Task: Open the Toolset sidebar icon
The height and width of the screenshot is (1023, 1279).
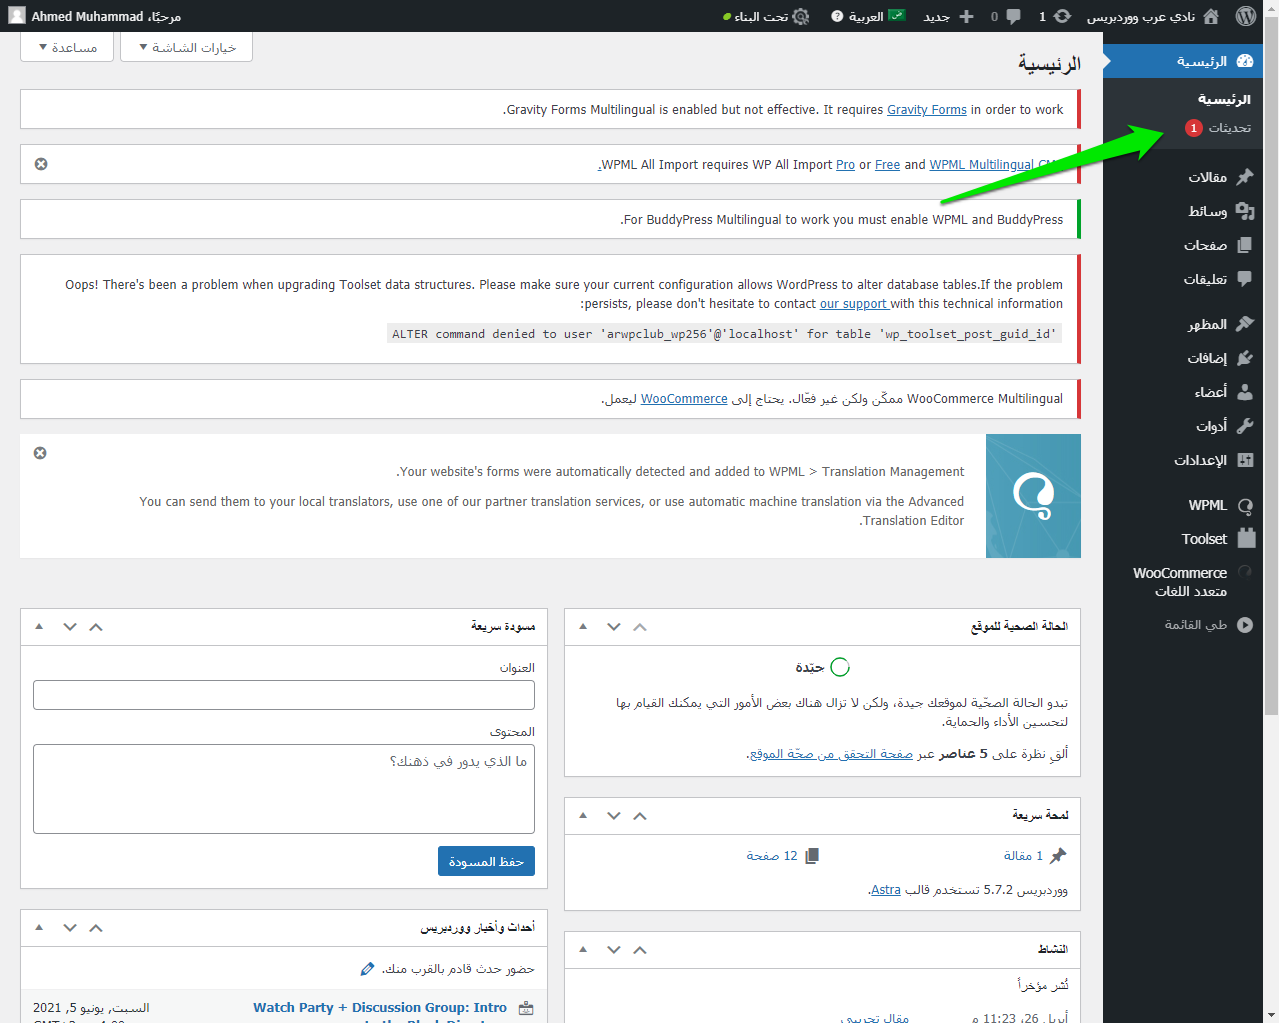Action: tap(1246, 538)
